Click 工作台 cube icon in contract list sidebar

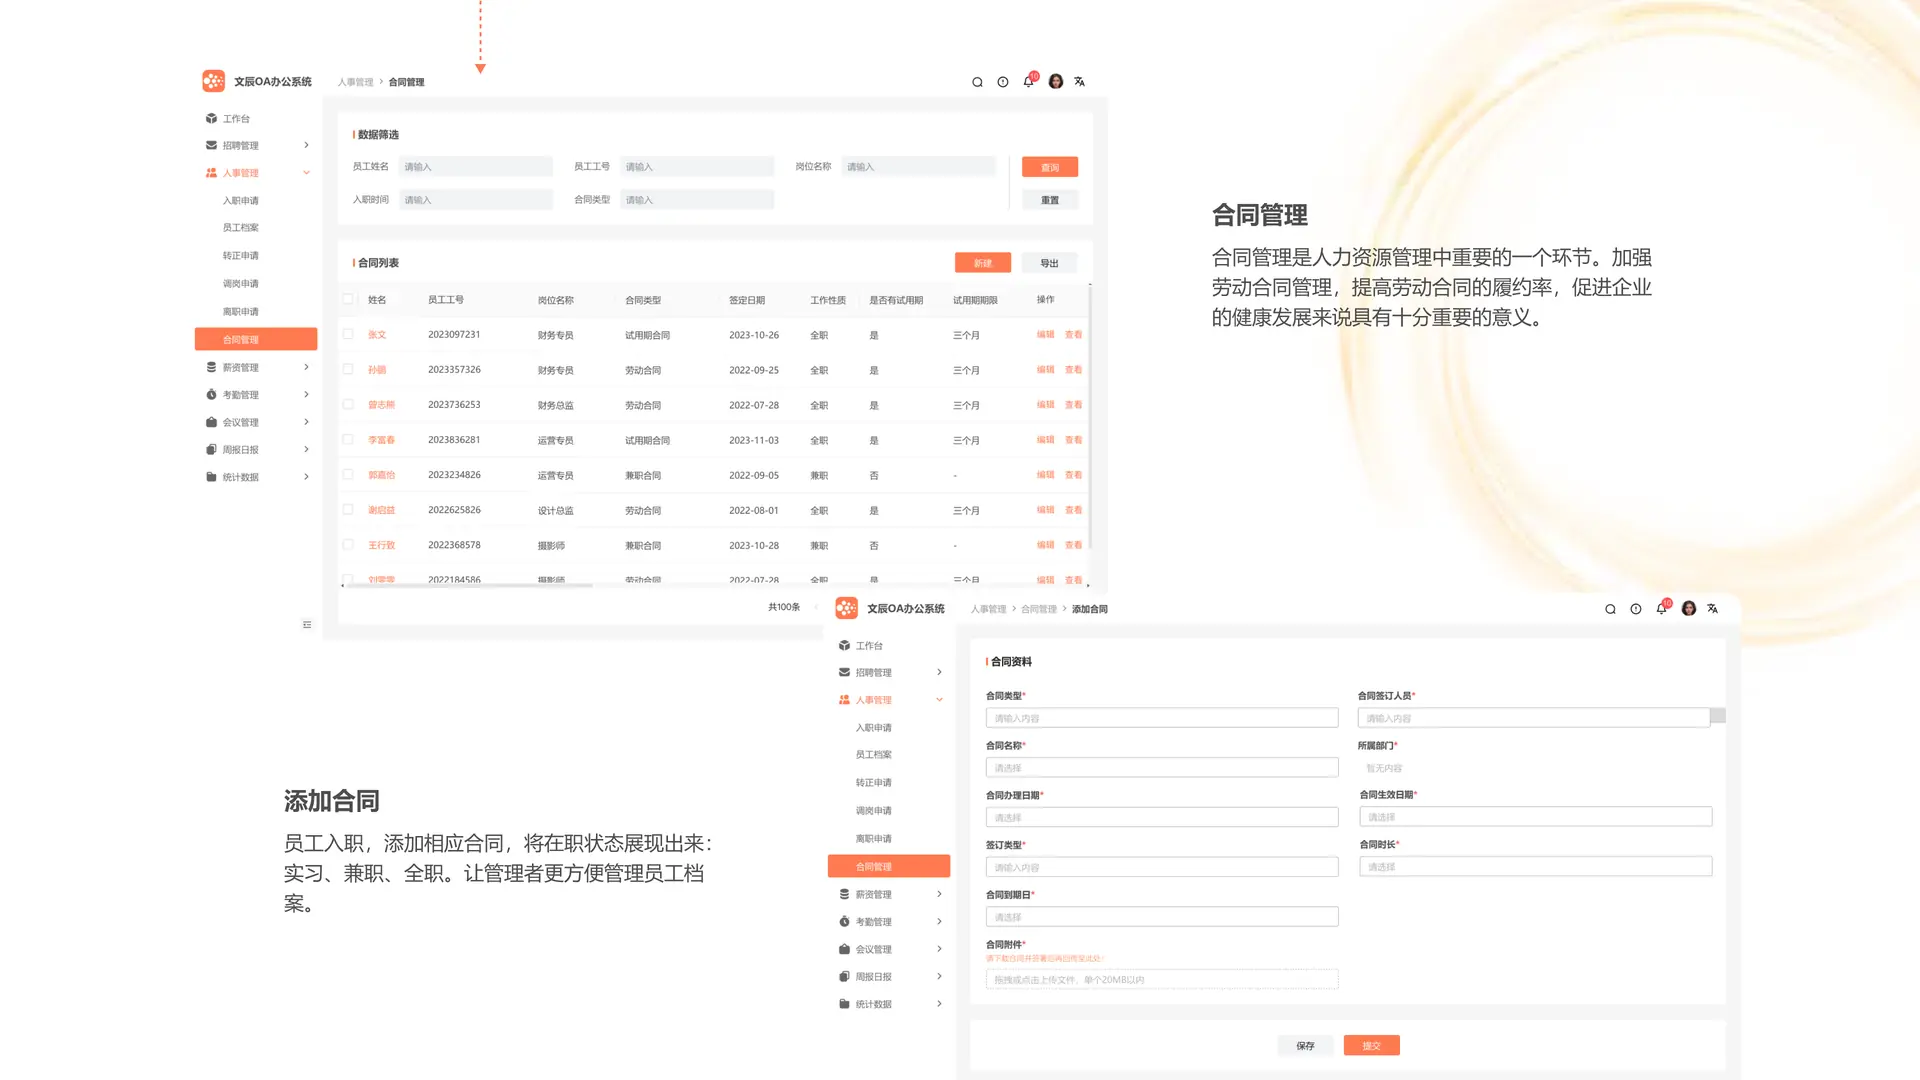(211, 118)
